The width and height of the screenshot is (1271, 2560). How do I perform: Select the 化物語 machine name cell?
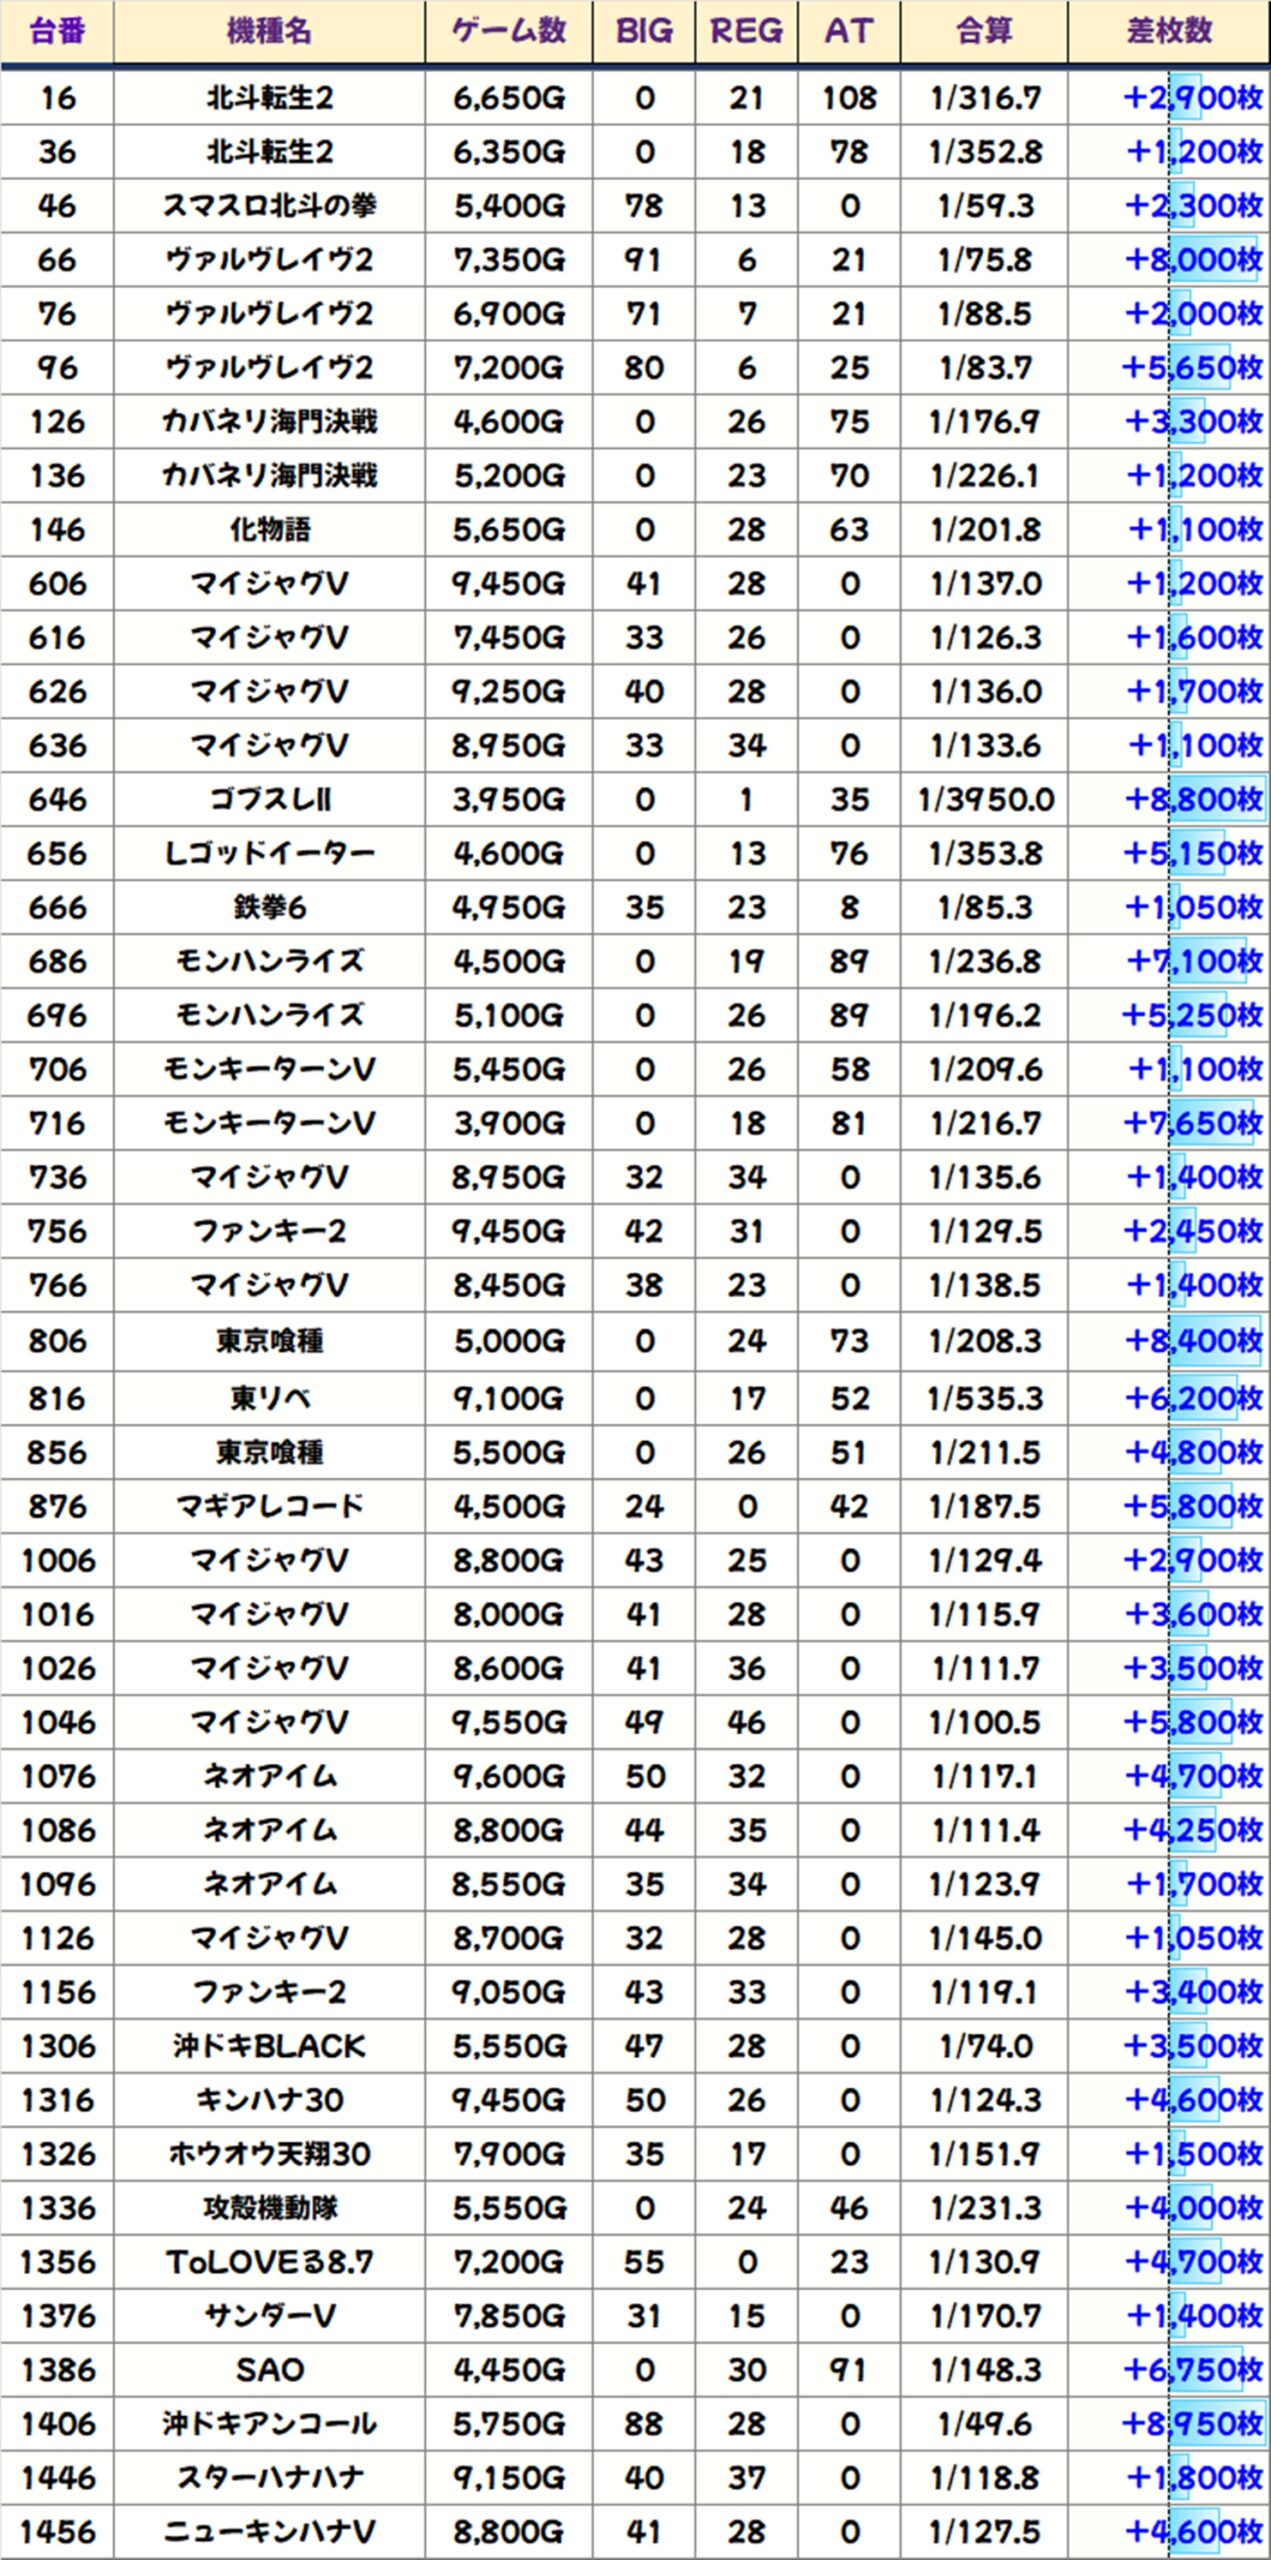(x=269, y=530)
